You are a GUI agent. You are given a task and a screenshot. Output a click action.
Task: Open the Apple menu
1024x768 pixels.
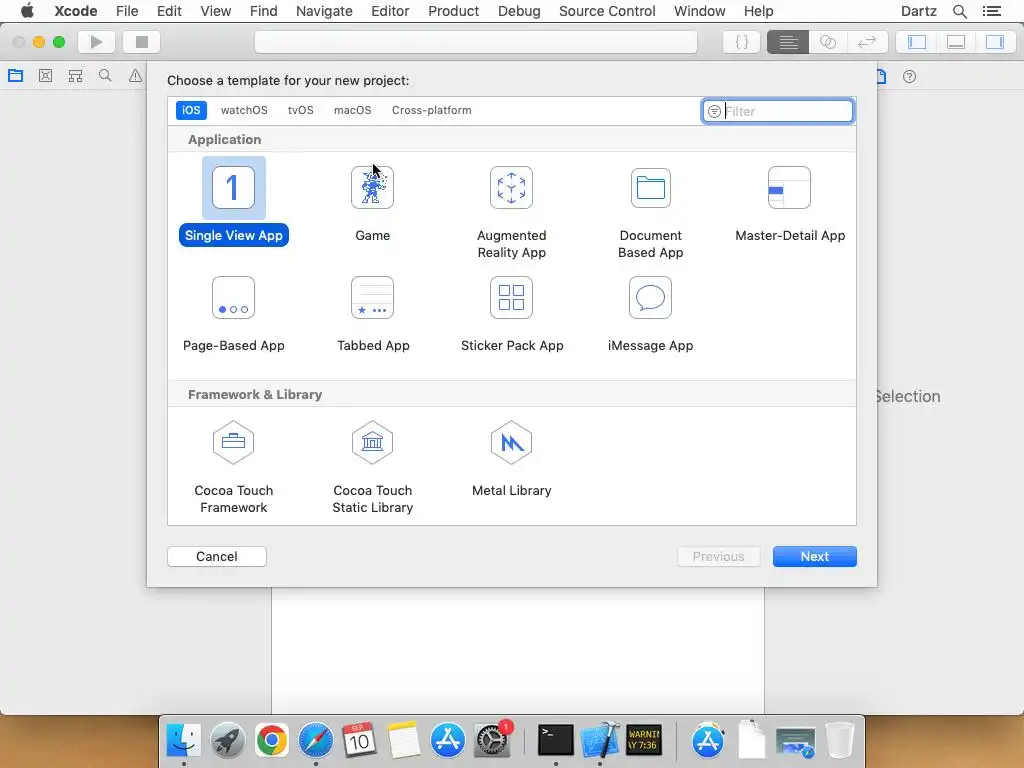(x=27, y=11)
